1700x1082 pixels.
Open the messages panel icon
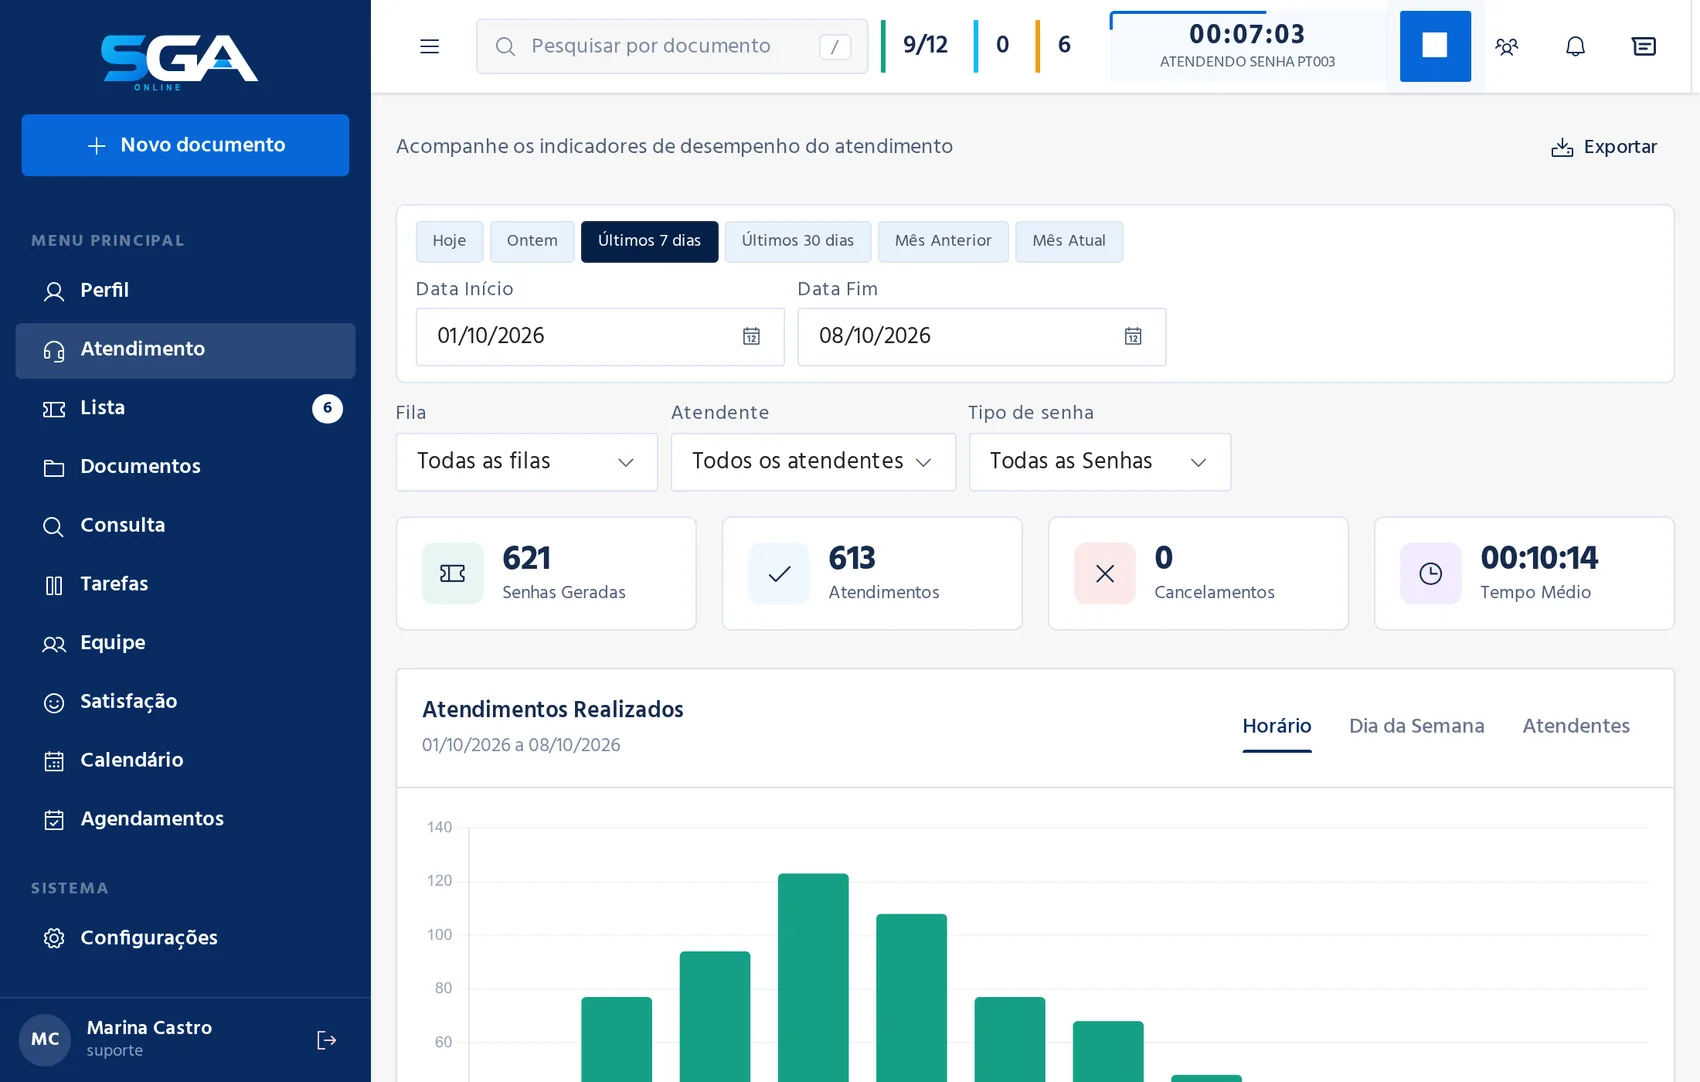(x=1643, y=46)
